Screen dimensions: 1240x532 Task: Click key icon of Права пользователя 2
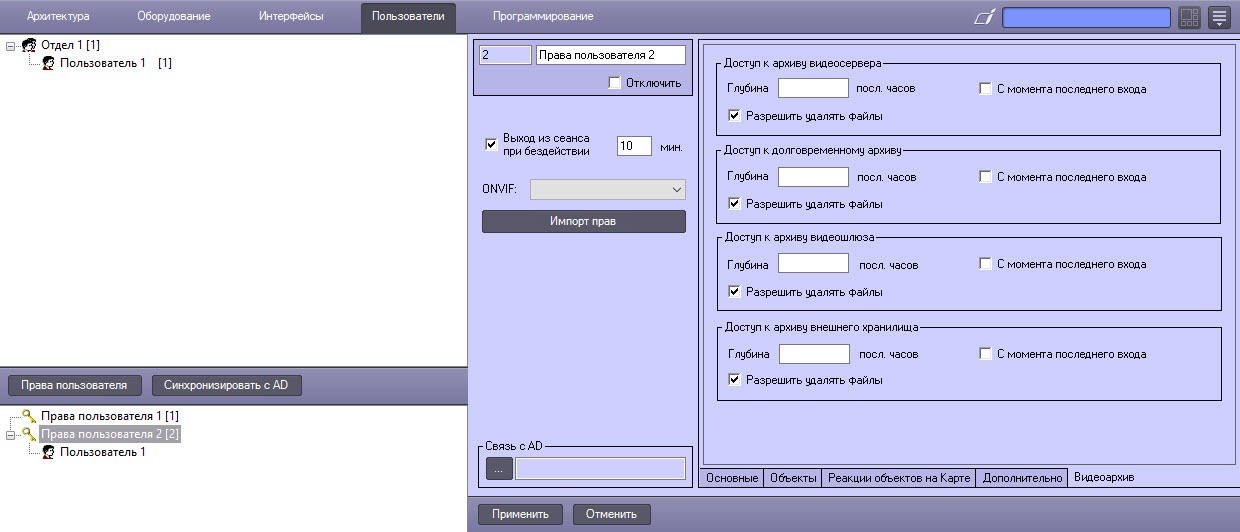coord(29,434)
